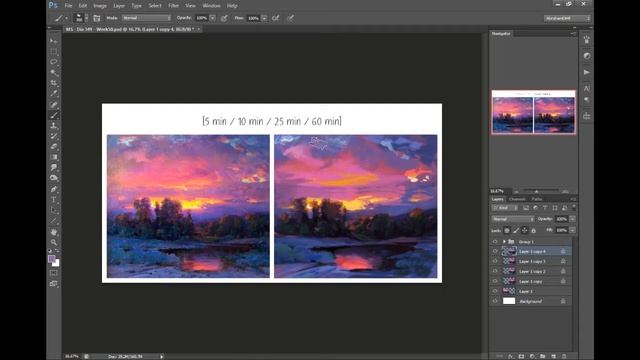Select the Eyedropper tool
Viewport: 640px width, 360px height.
tap(53, 94)
